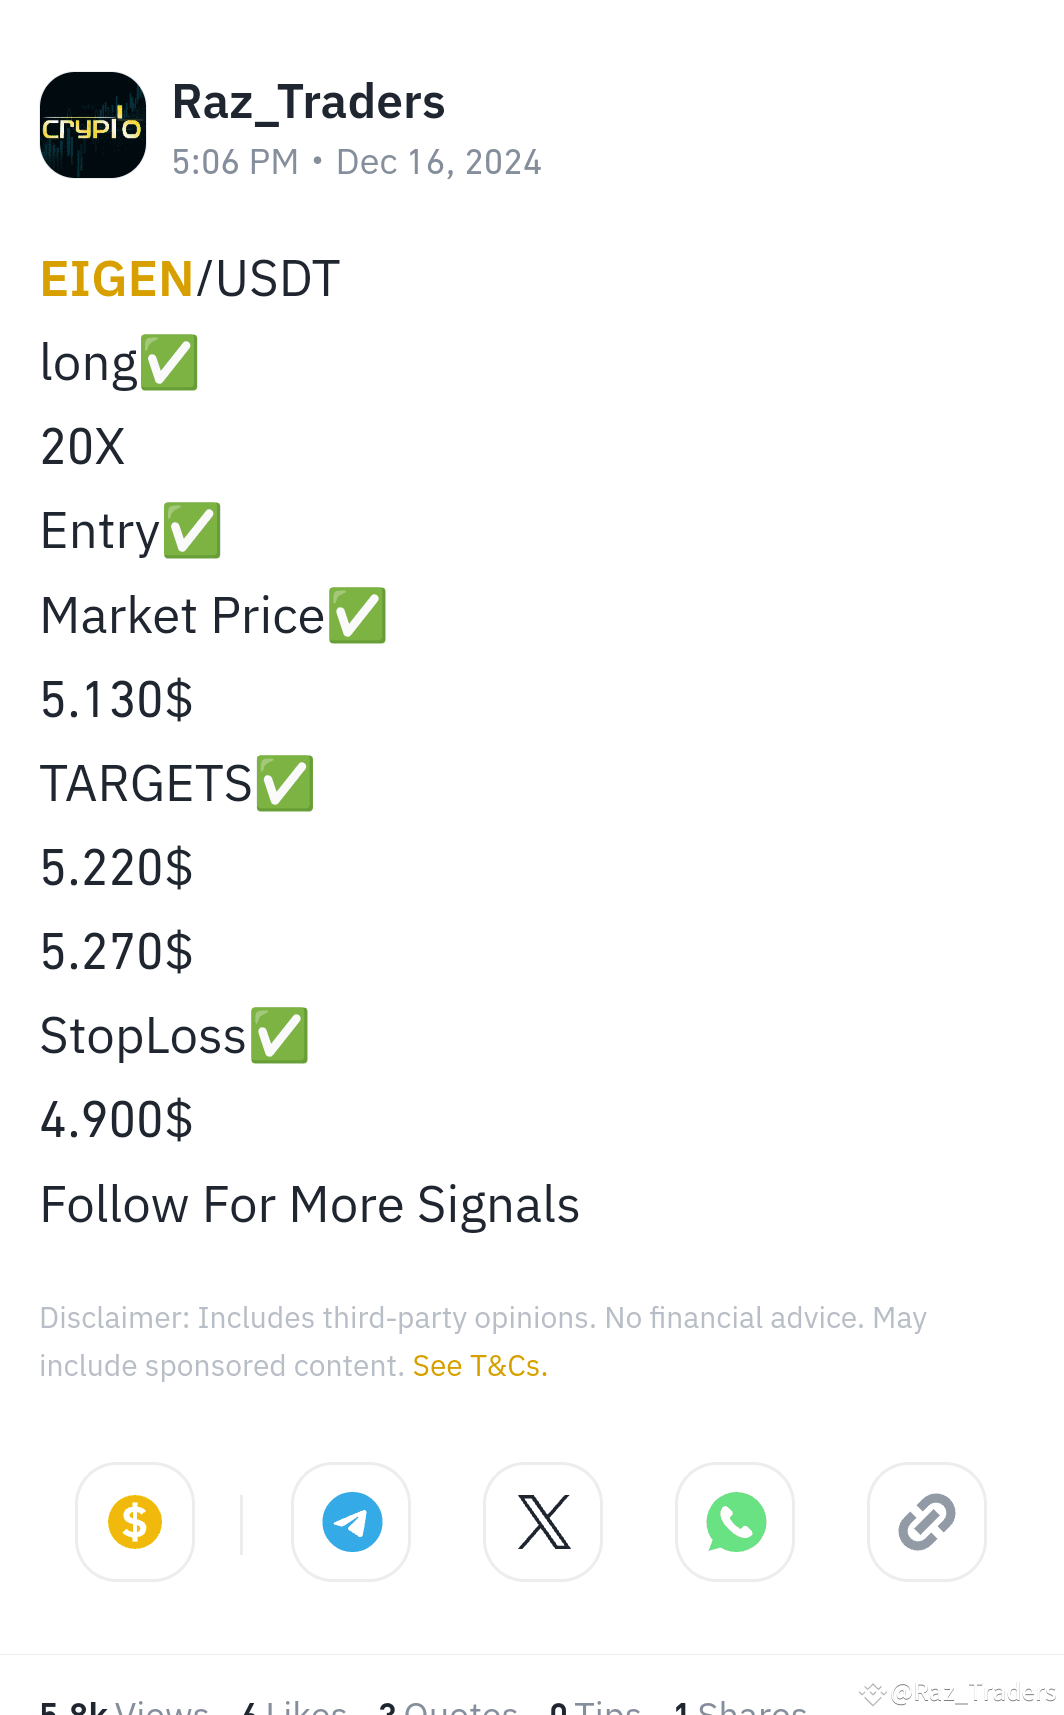Share the post via Telegram icon
The width and height of the screenshot is (1064, 1715).
click(351, 1522)
